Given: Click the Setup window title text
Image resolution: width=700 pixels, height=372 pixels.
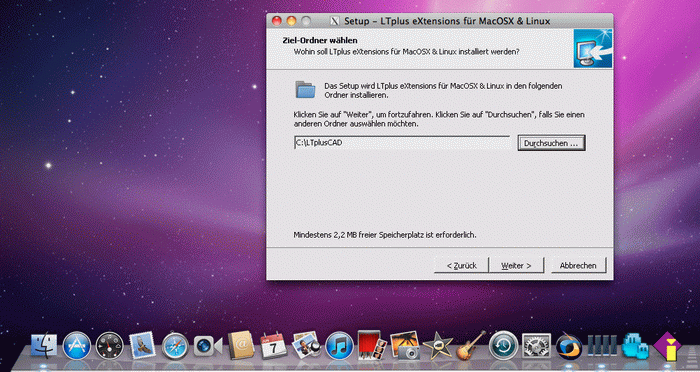Looking at the screenshot, I should [447, 21].
